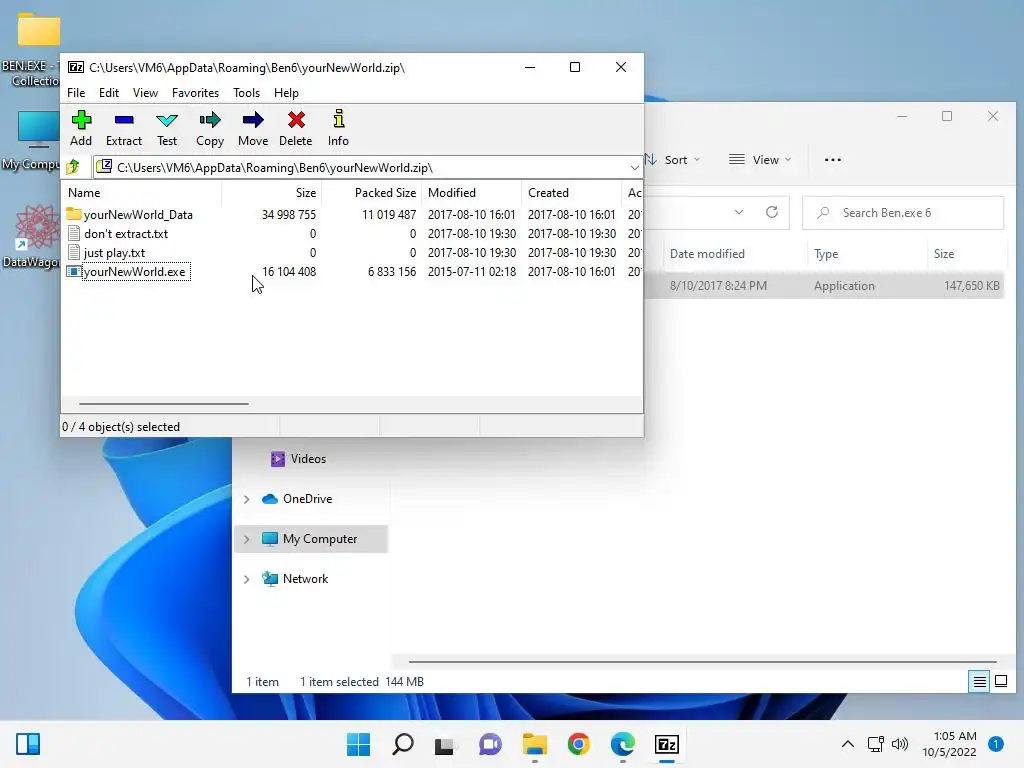Open the notification count badge

[995, 744]
